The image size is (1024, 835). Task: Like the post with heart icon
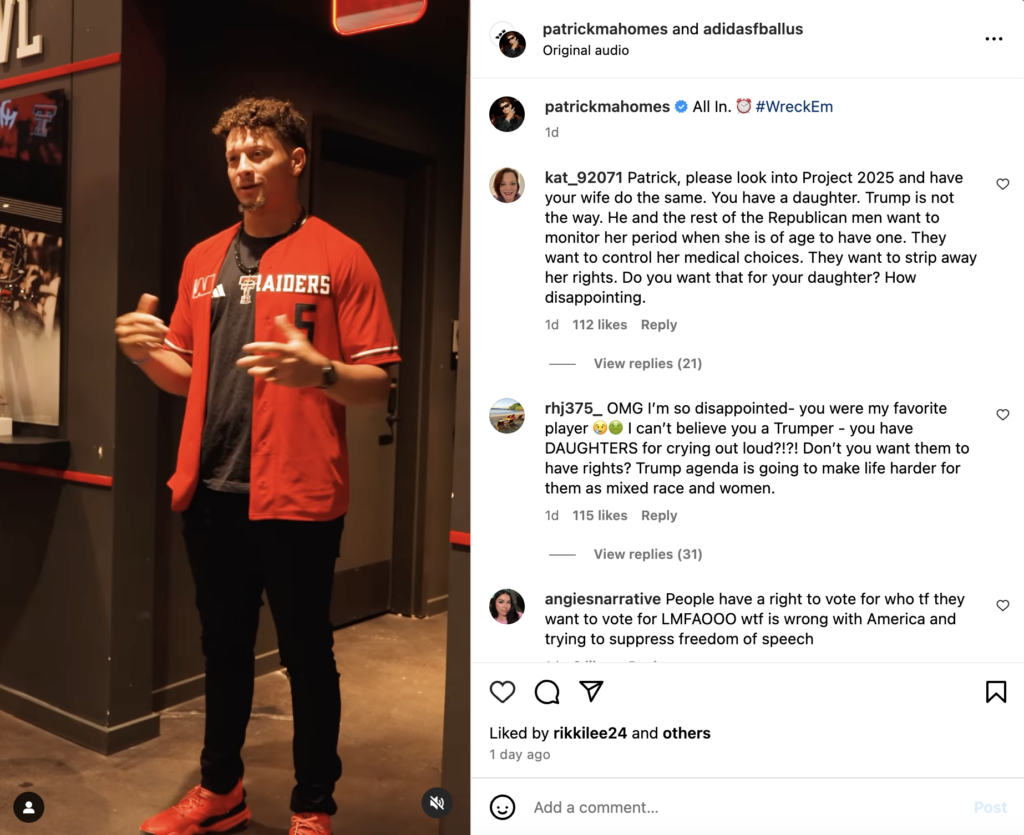502,691
